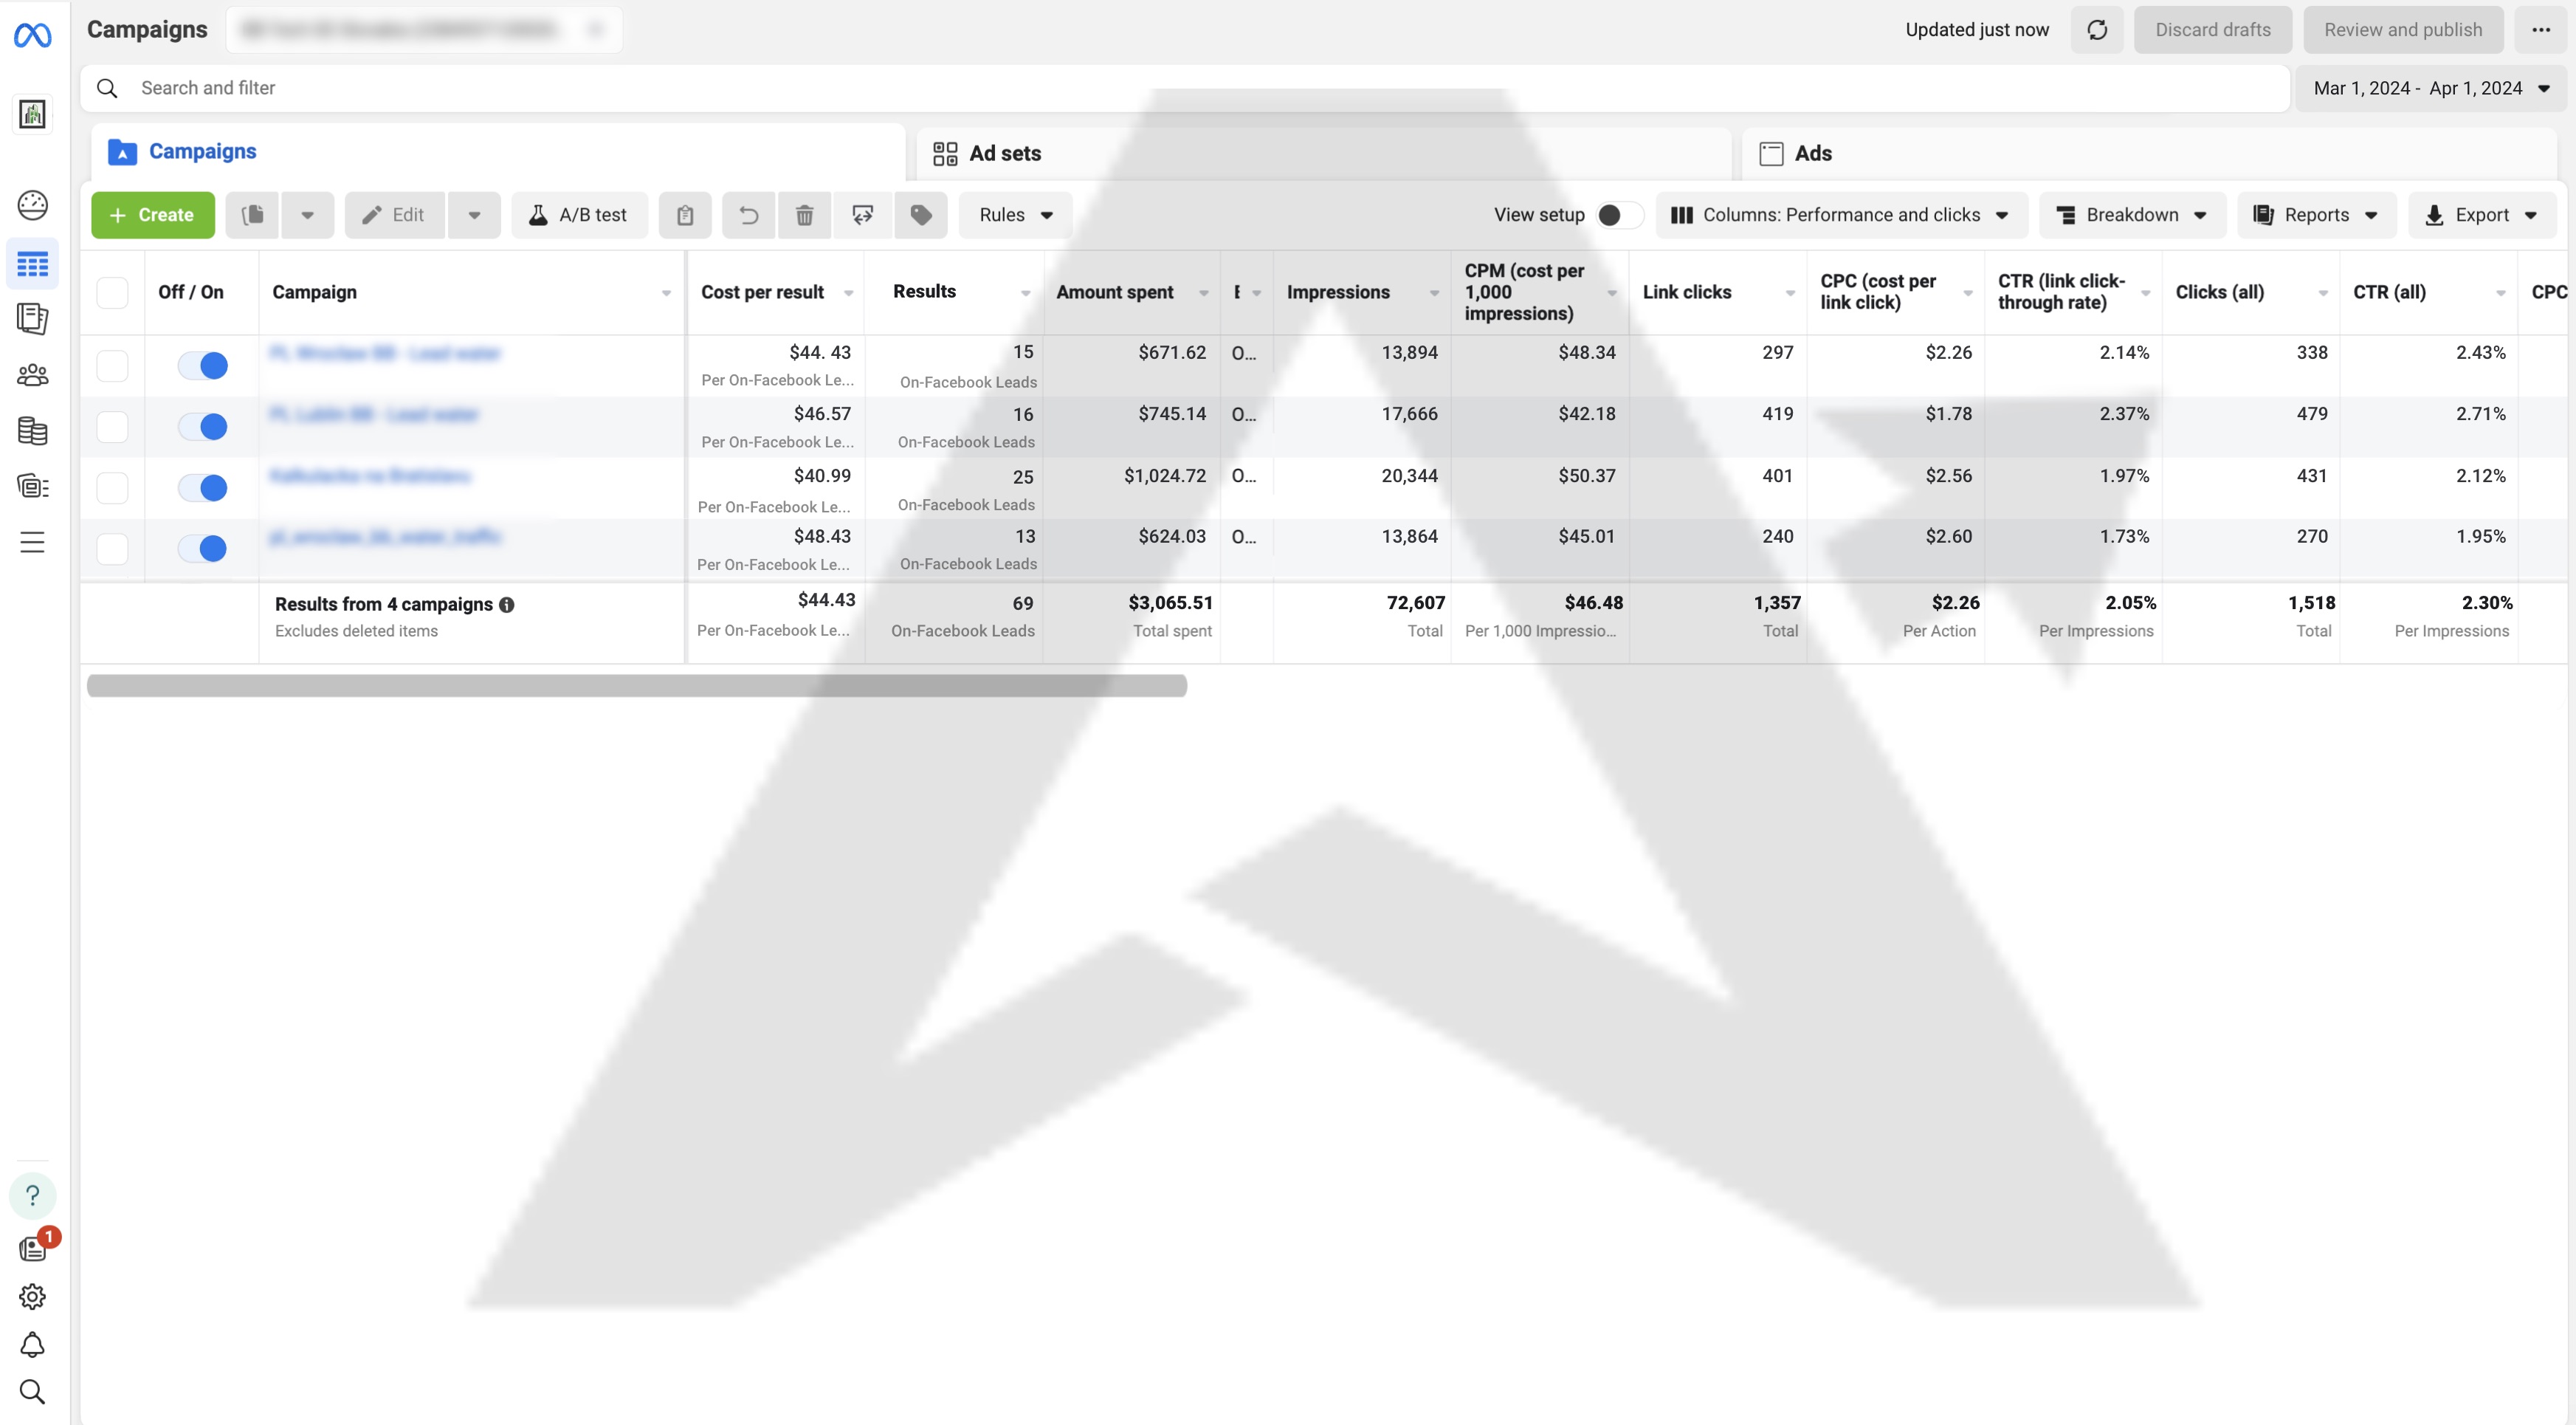Open Advertising settings icon in sidebar
This screenshot has height=1425, width=2576.
[32, 487]
